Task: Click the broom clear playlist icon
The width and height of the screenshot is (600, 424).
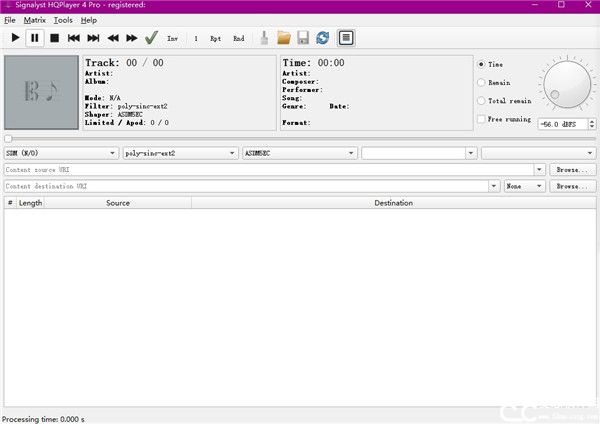Action: [265, 38]
